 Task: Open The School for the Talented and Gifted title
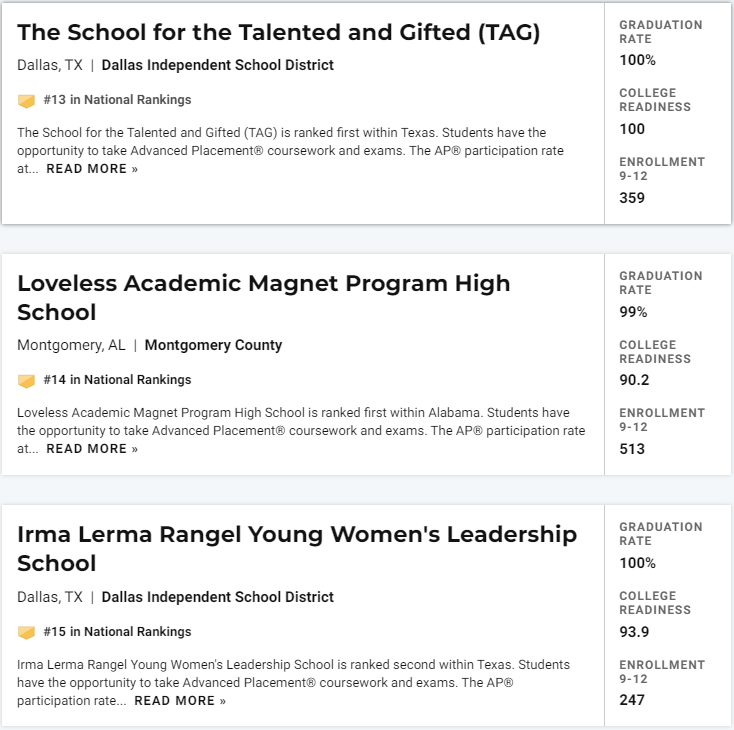(279, 32)
